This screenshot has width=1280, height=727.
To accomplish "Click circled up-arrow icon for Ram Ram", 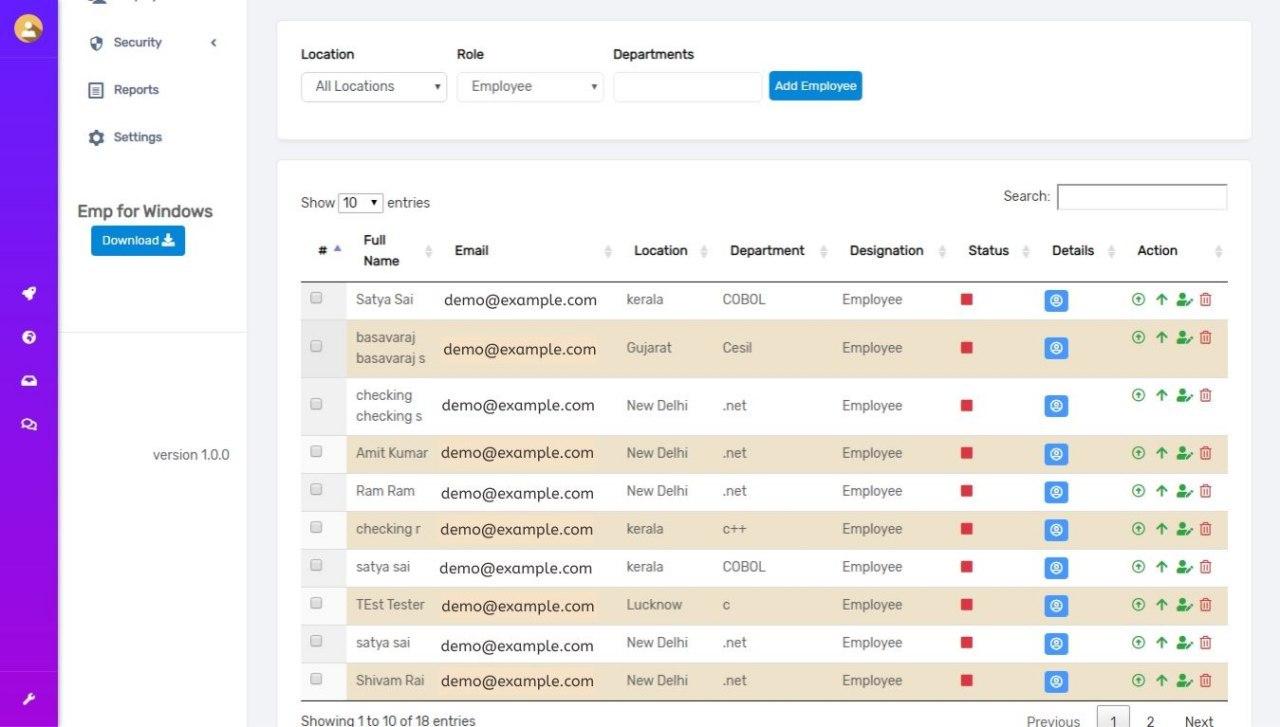I will [1138, 491].
